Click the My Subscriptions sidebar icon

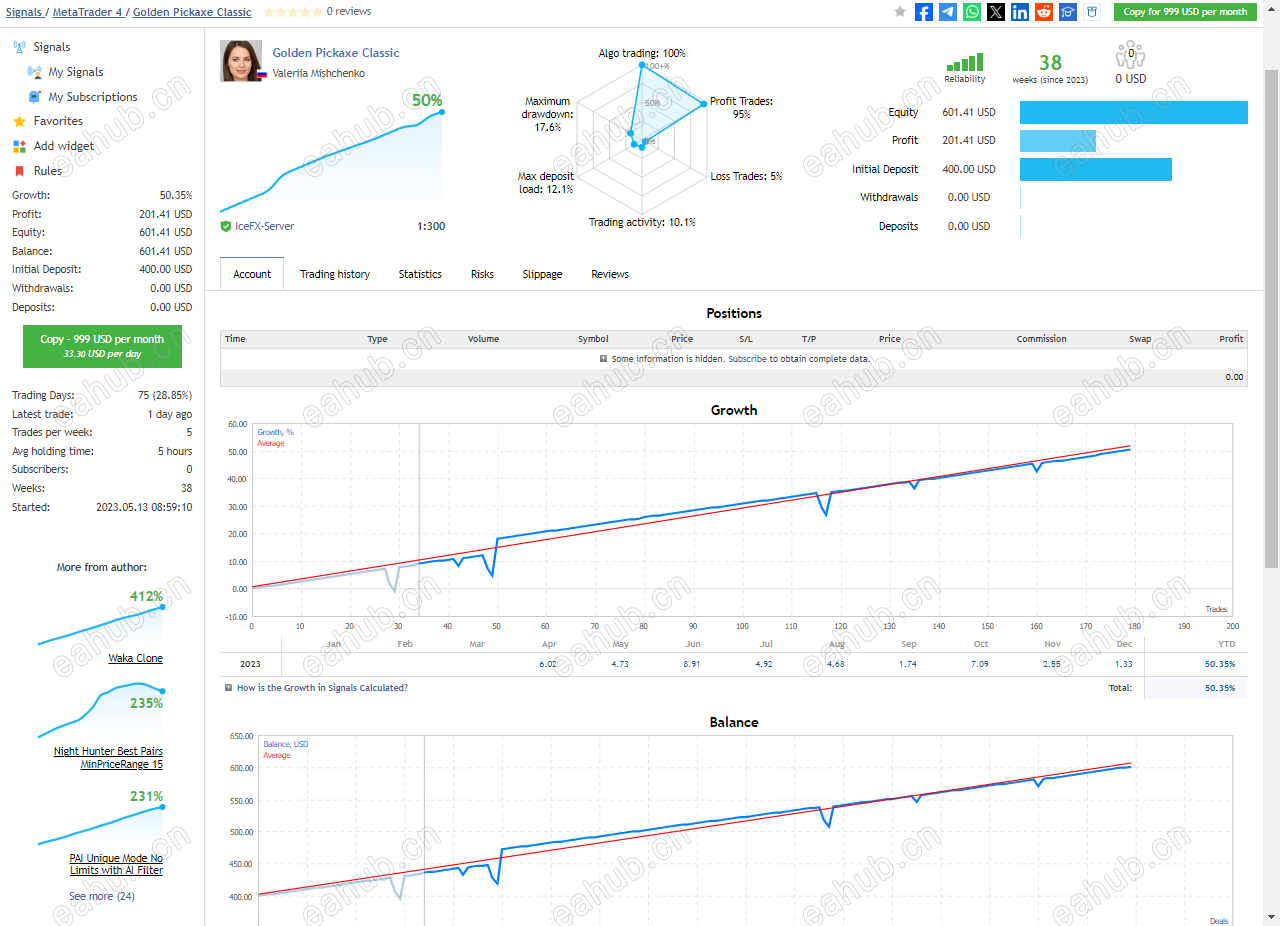(35, 97)
